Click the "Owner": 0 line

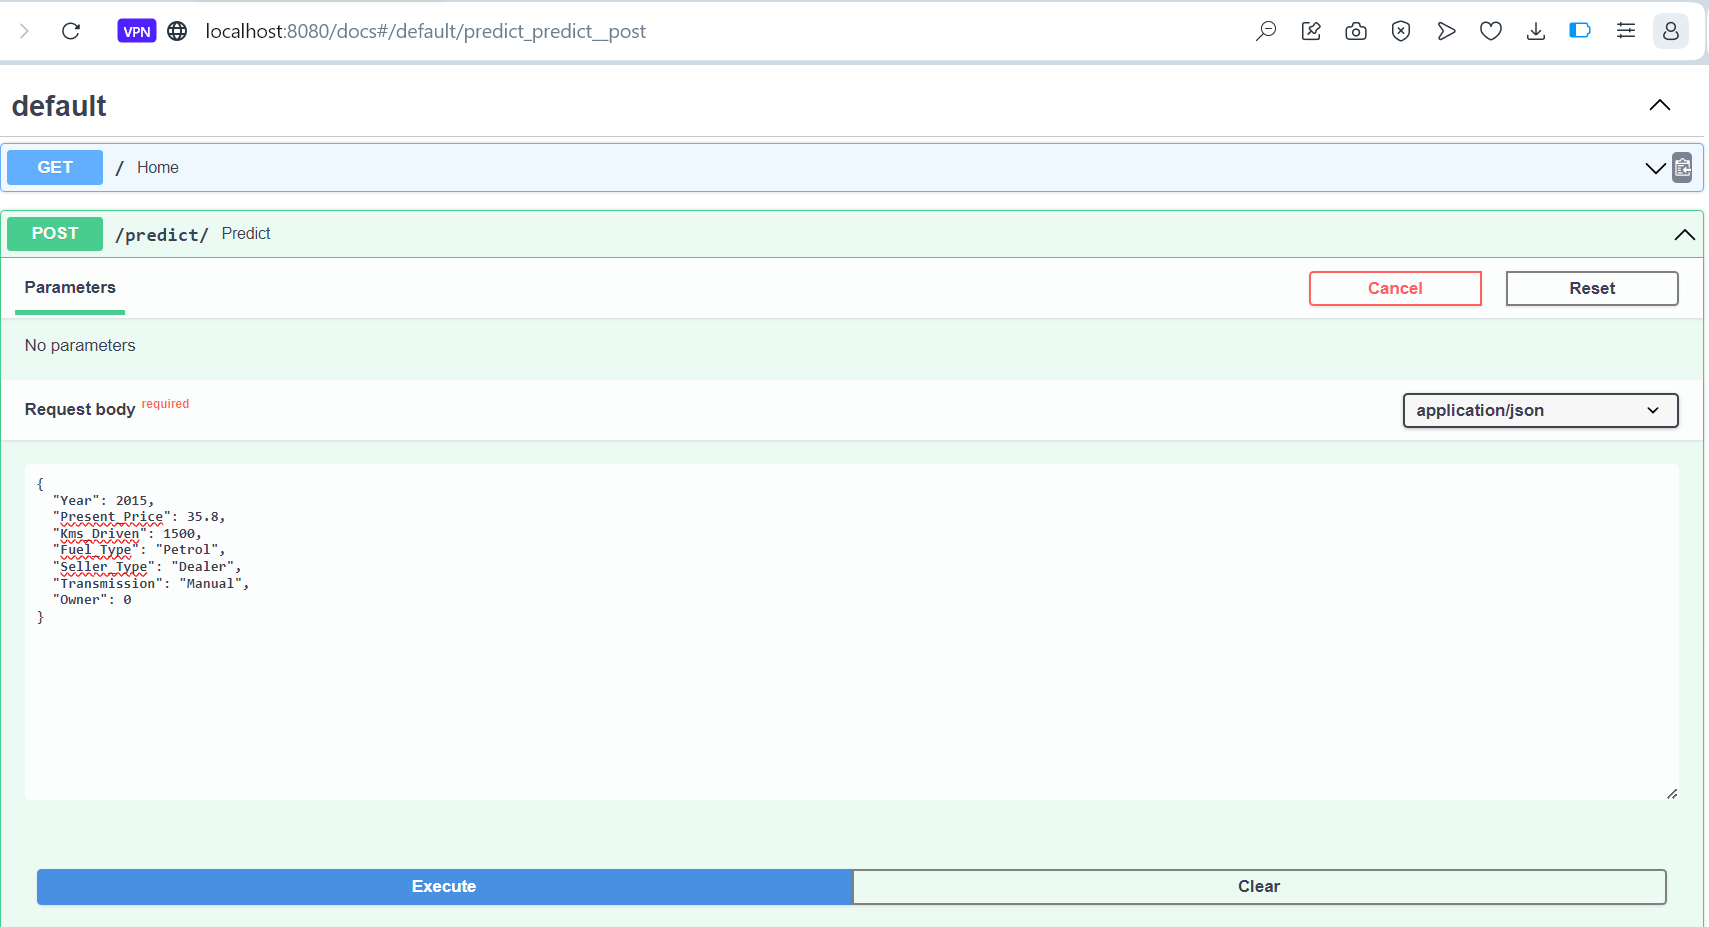tap(92, 600)
